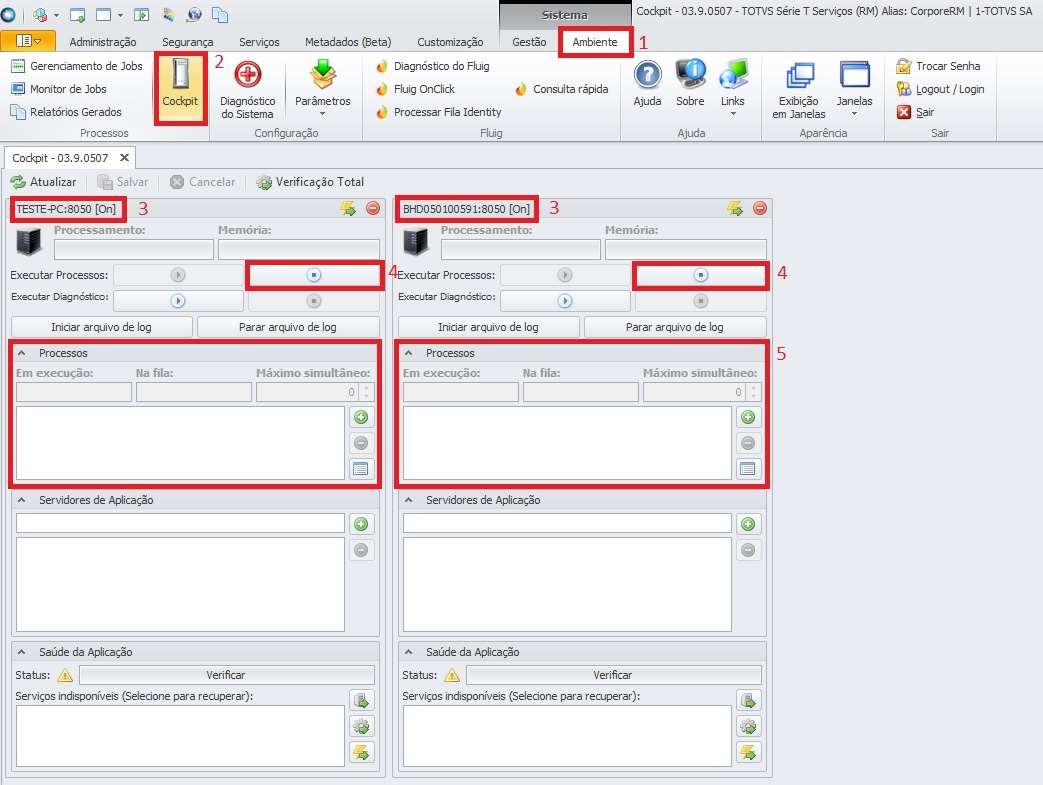Click Parar arquivo de log for TESTE-PC
Viewport: 1043px width, 785px height.
coord(288,327)
